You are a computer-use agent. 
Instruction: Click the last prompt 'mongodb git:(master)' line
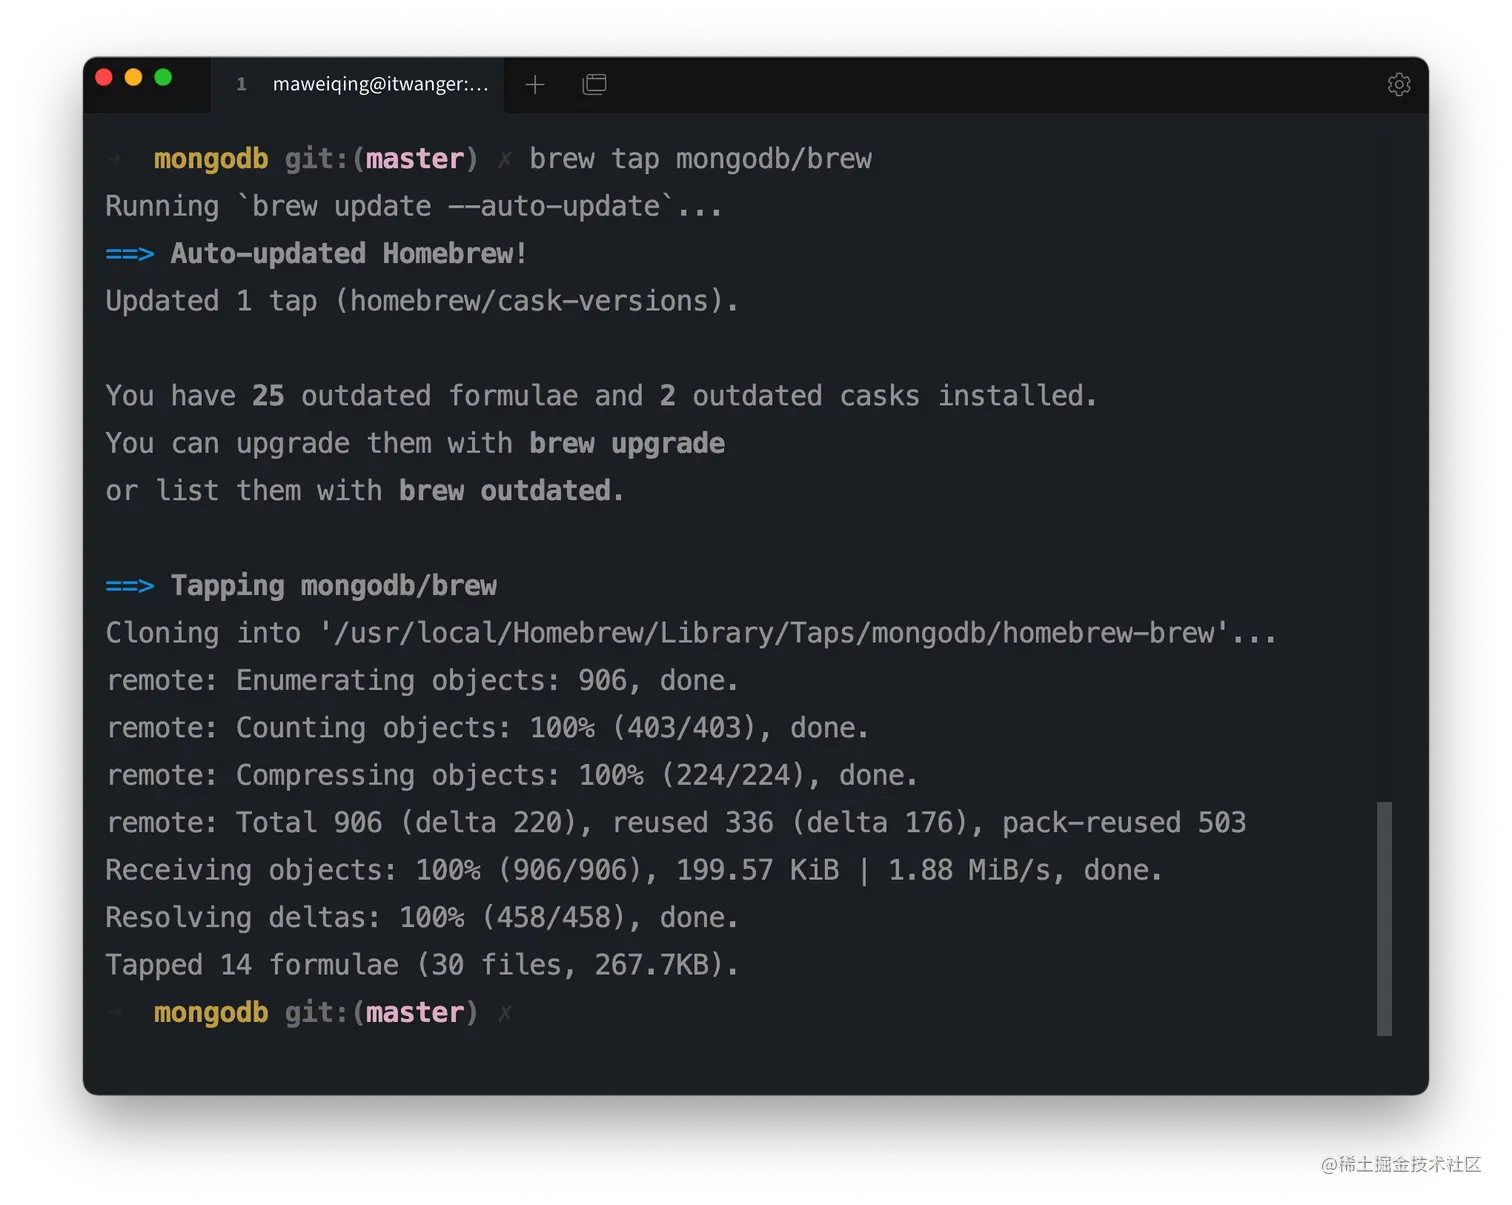point(310,1013)
